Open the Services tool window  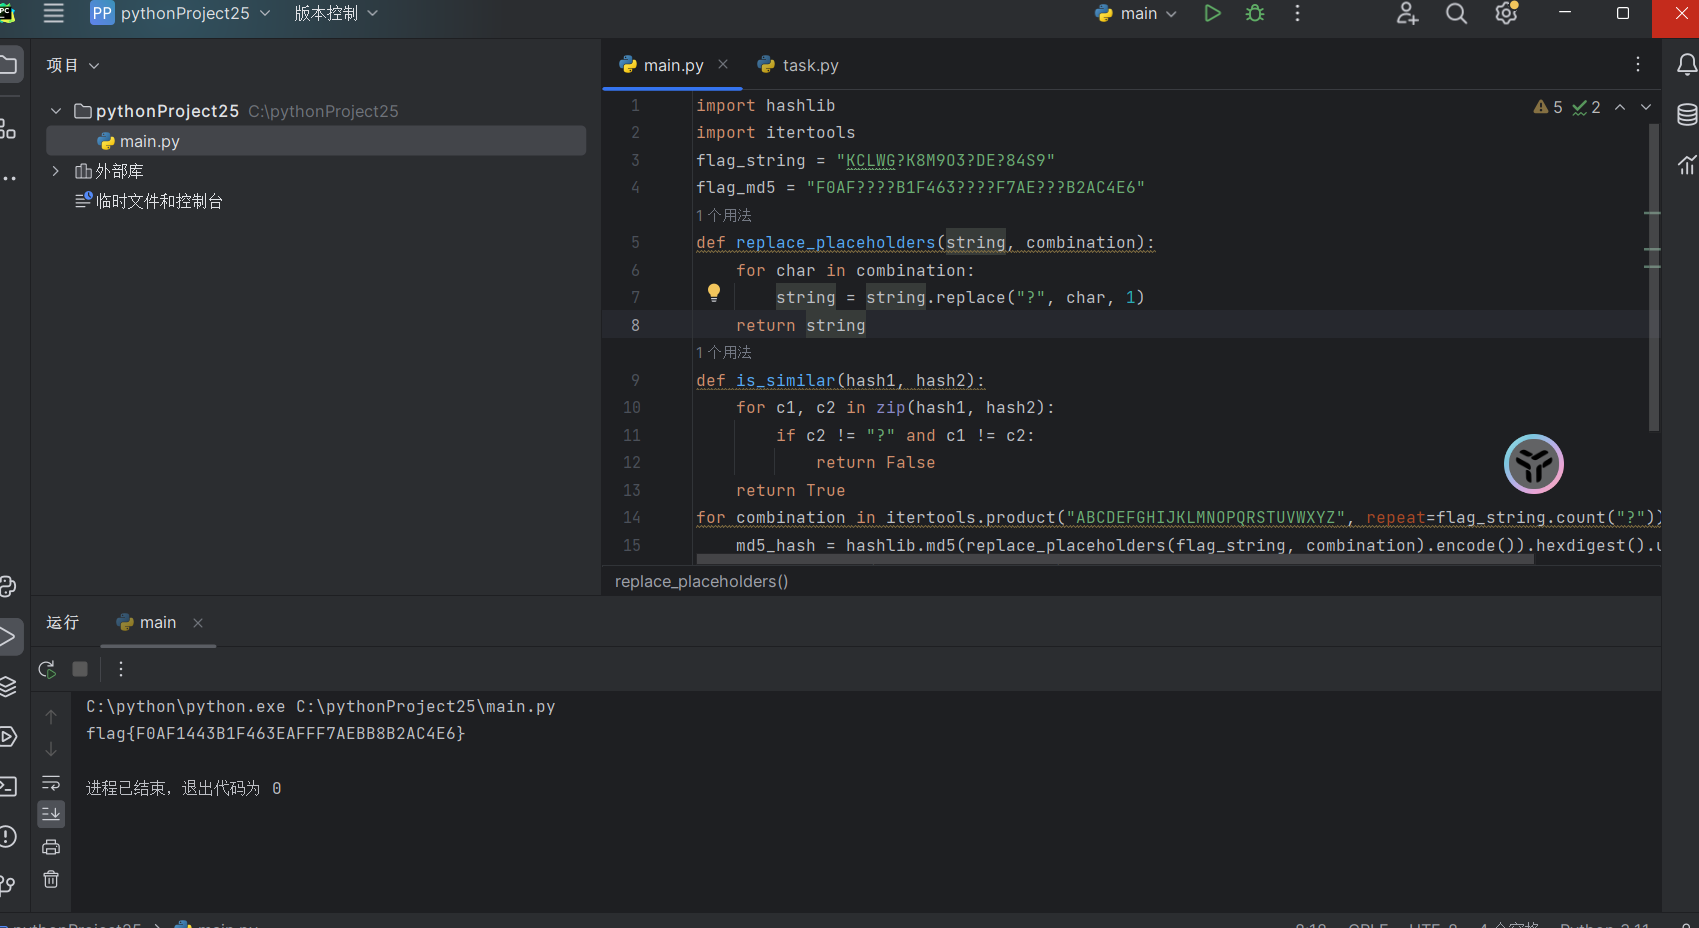8,737
